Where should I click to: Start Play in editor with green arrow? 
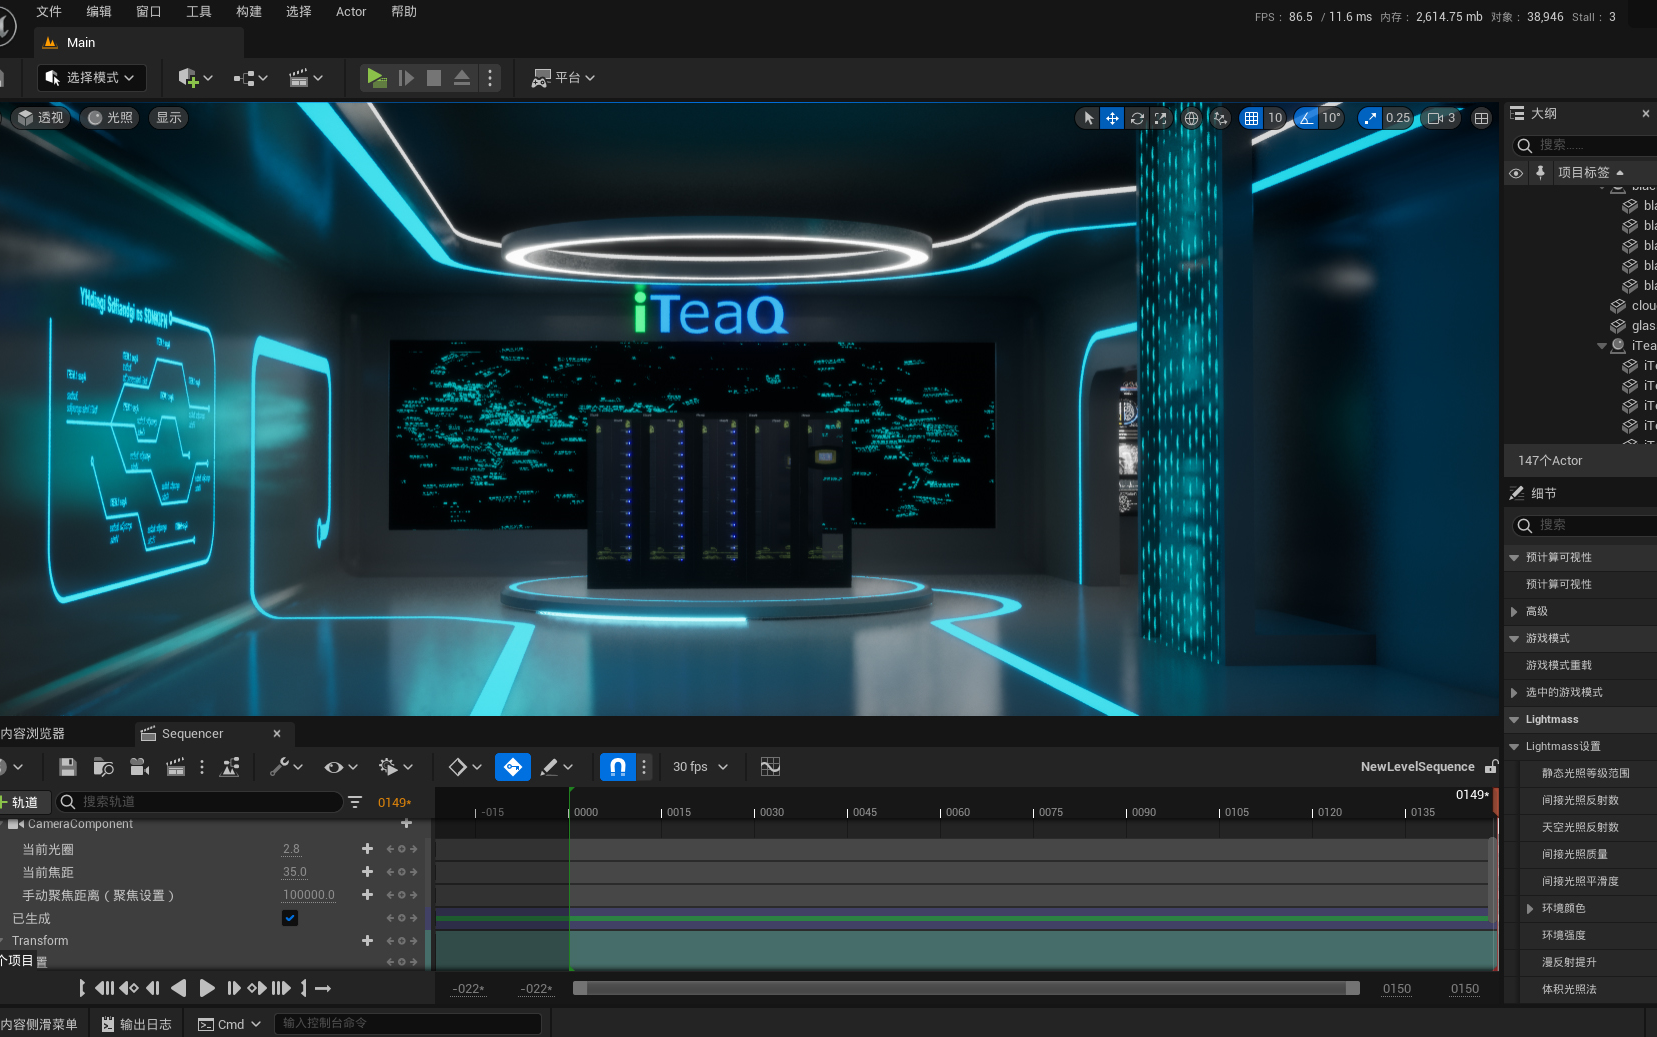tap(376, 78)
